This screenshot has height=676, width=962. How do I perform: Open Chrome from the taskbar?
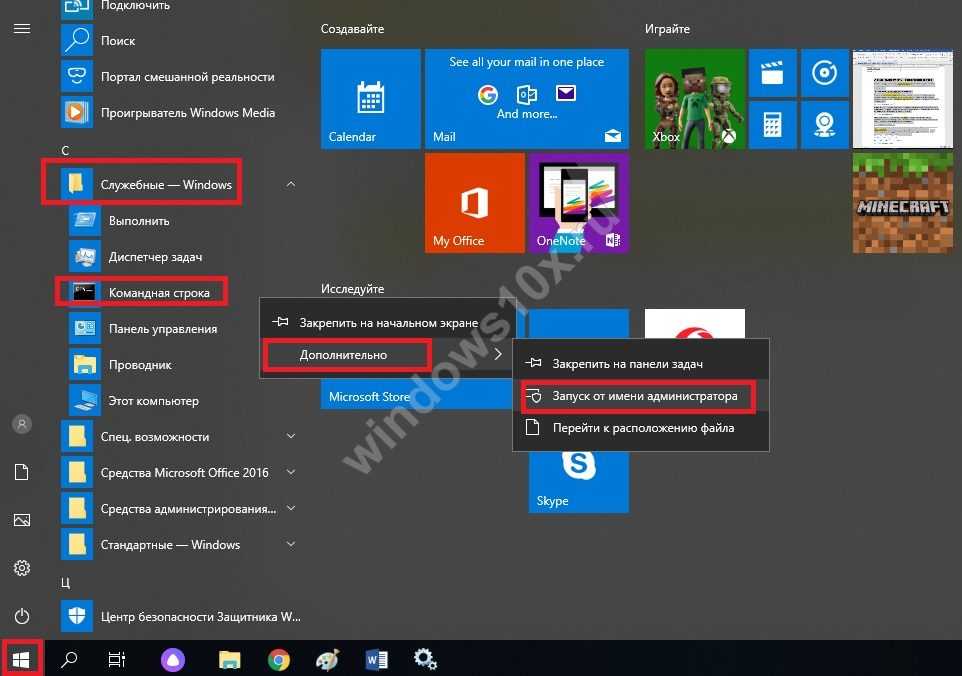coord(279,659)
